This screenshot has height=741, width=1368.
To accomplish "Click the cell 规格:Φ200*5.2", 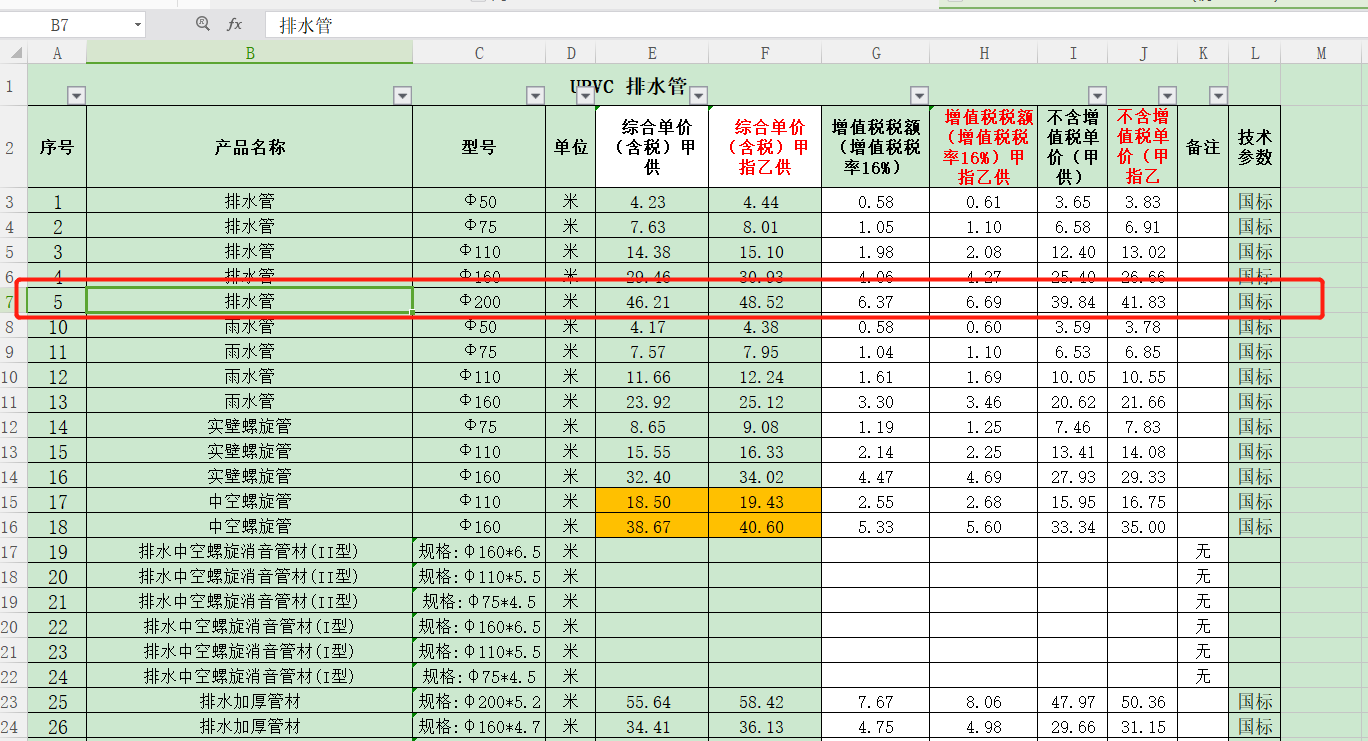I will click(x=479, y=702).
